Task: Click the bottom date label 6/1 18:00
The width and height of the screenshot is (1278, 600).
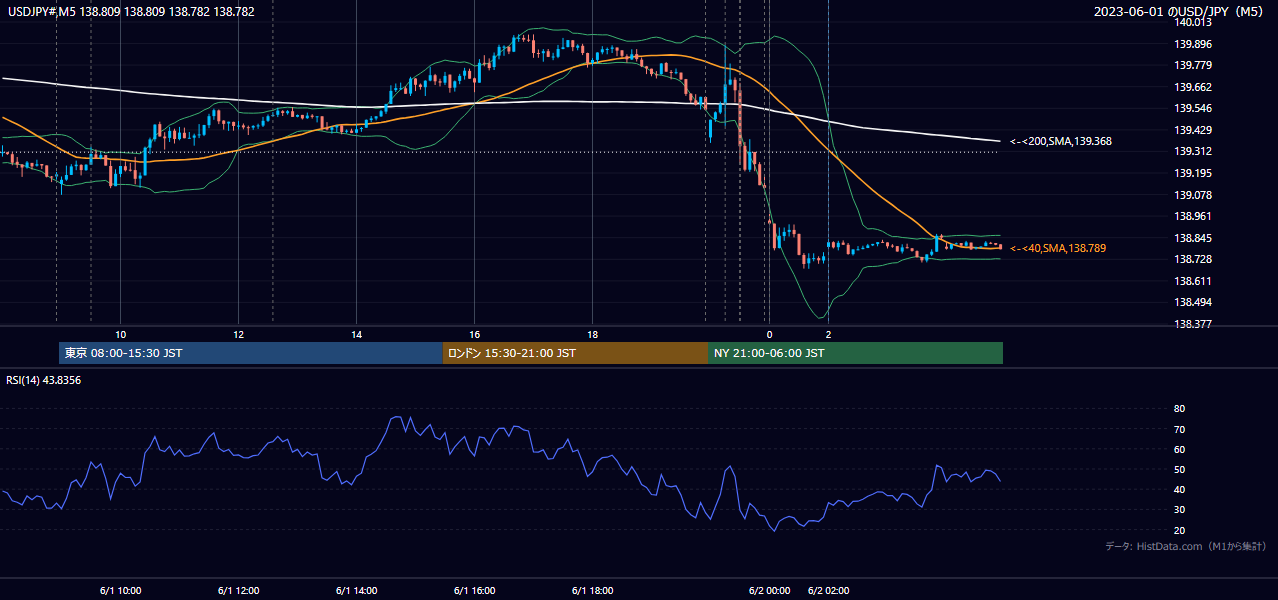Action: point(592,590)
